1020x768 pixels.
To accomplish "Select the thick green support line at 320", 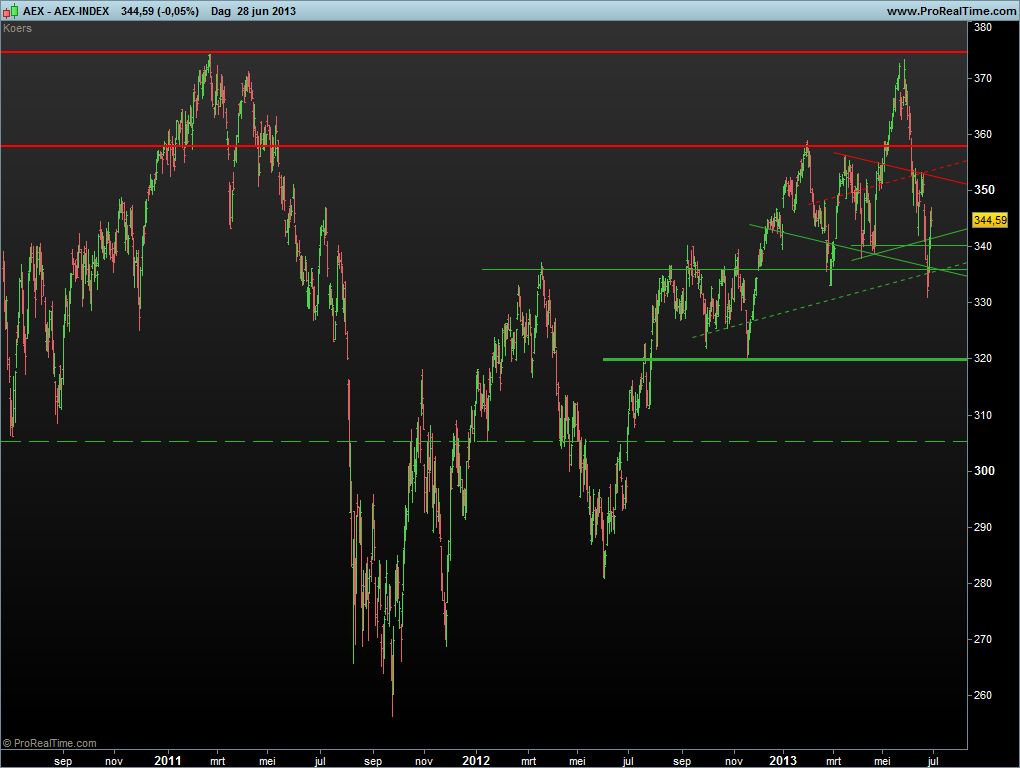I will pos(800,359).
